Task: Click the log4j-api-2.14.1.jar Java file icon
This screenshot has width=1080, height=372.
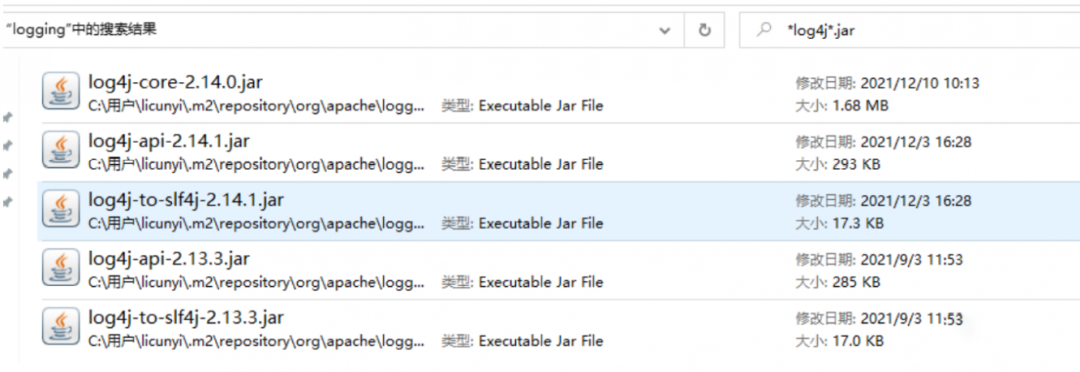Action: (61, 150)
